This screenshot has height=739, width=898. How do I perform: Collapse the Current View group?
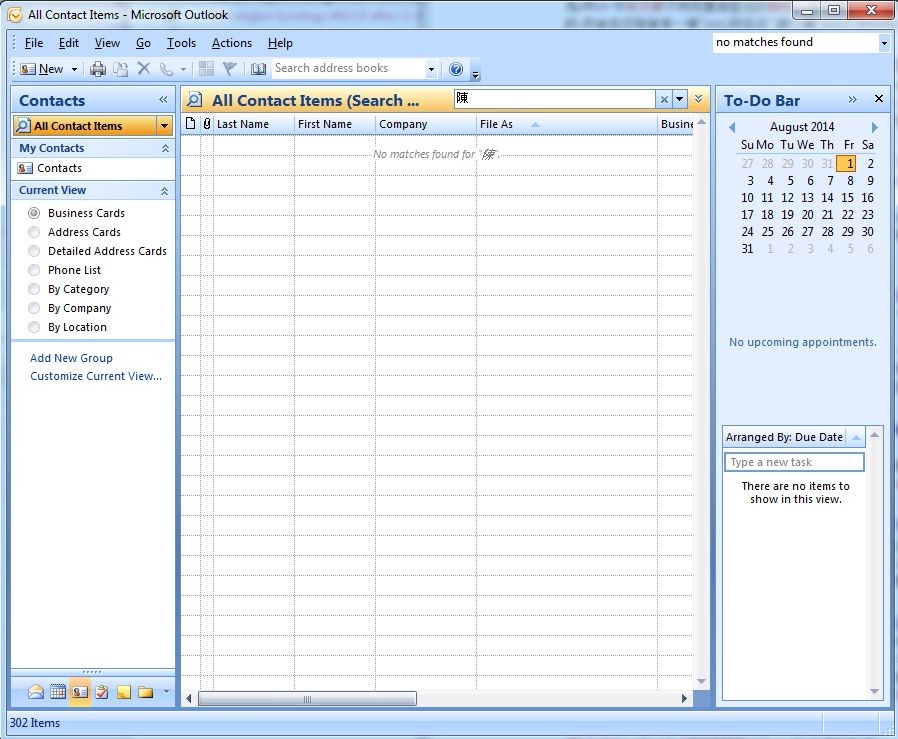pyautogui.click(x=165, y=191)
